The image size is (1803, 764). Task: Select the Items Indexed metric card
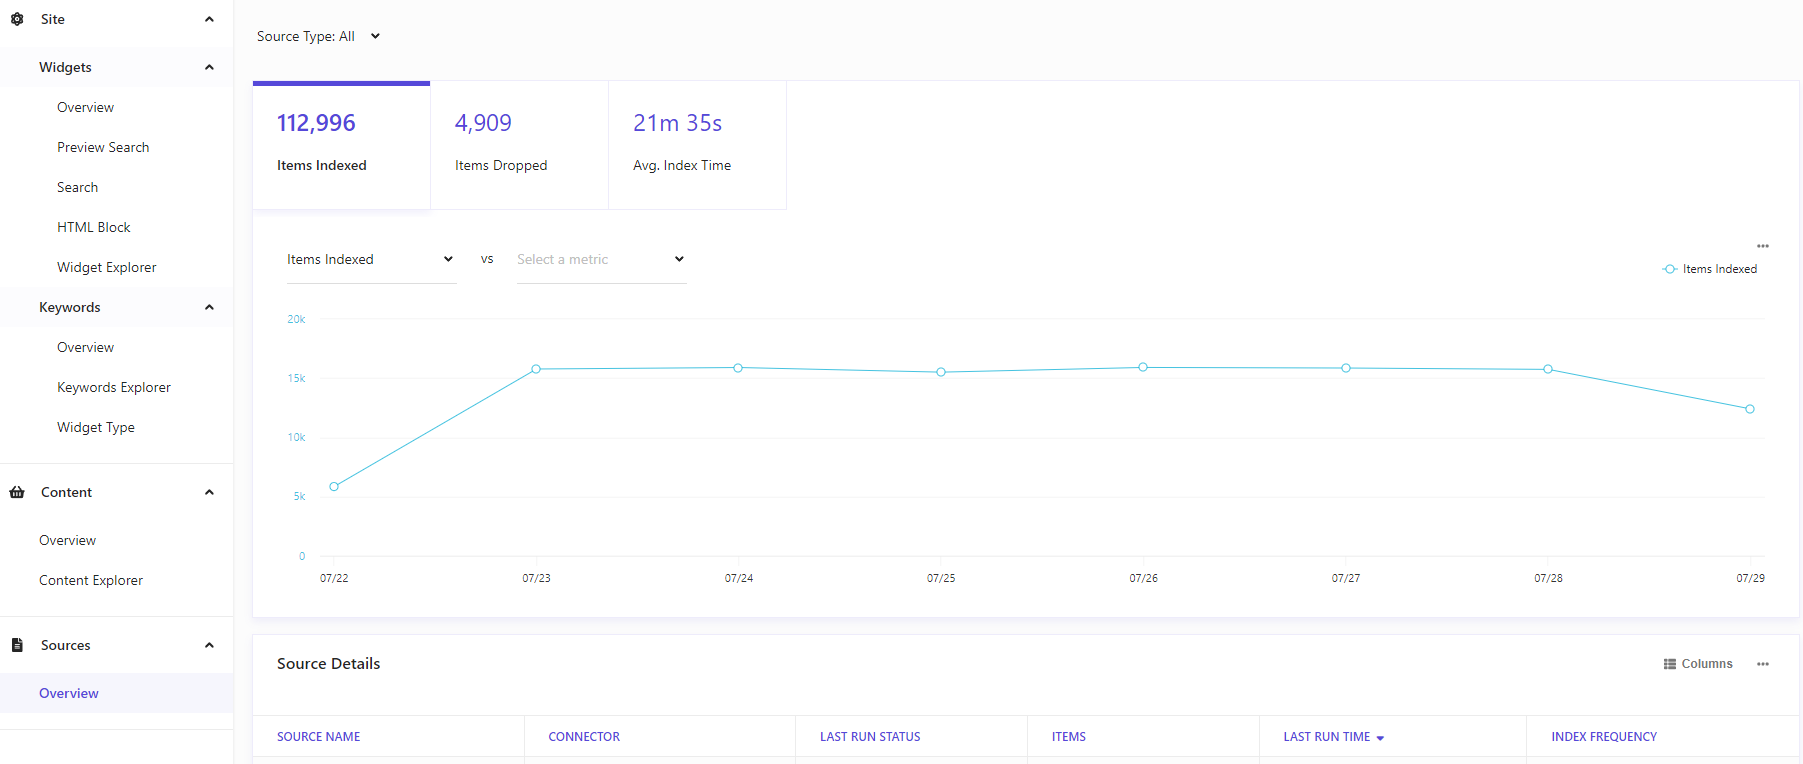pyautogui.click(x=341, y=146)
